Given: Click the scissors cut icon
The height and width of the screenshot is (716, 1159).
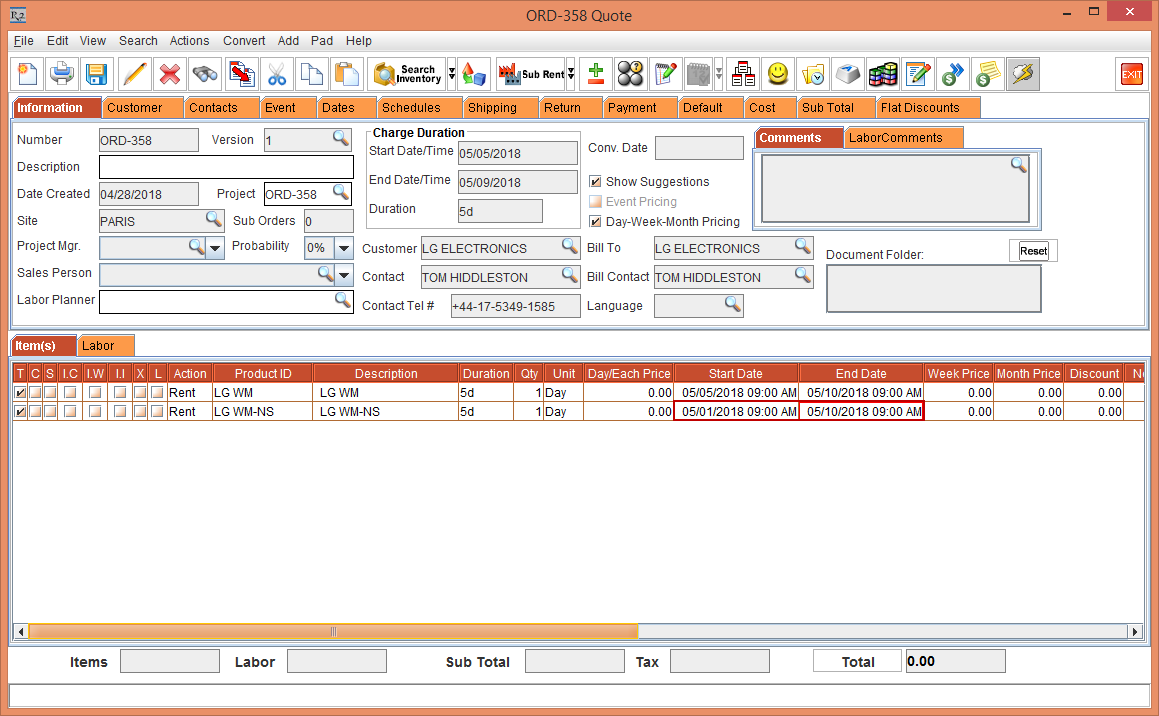Looking at the screenshot, I should click(x=277, y=74).
